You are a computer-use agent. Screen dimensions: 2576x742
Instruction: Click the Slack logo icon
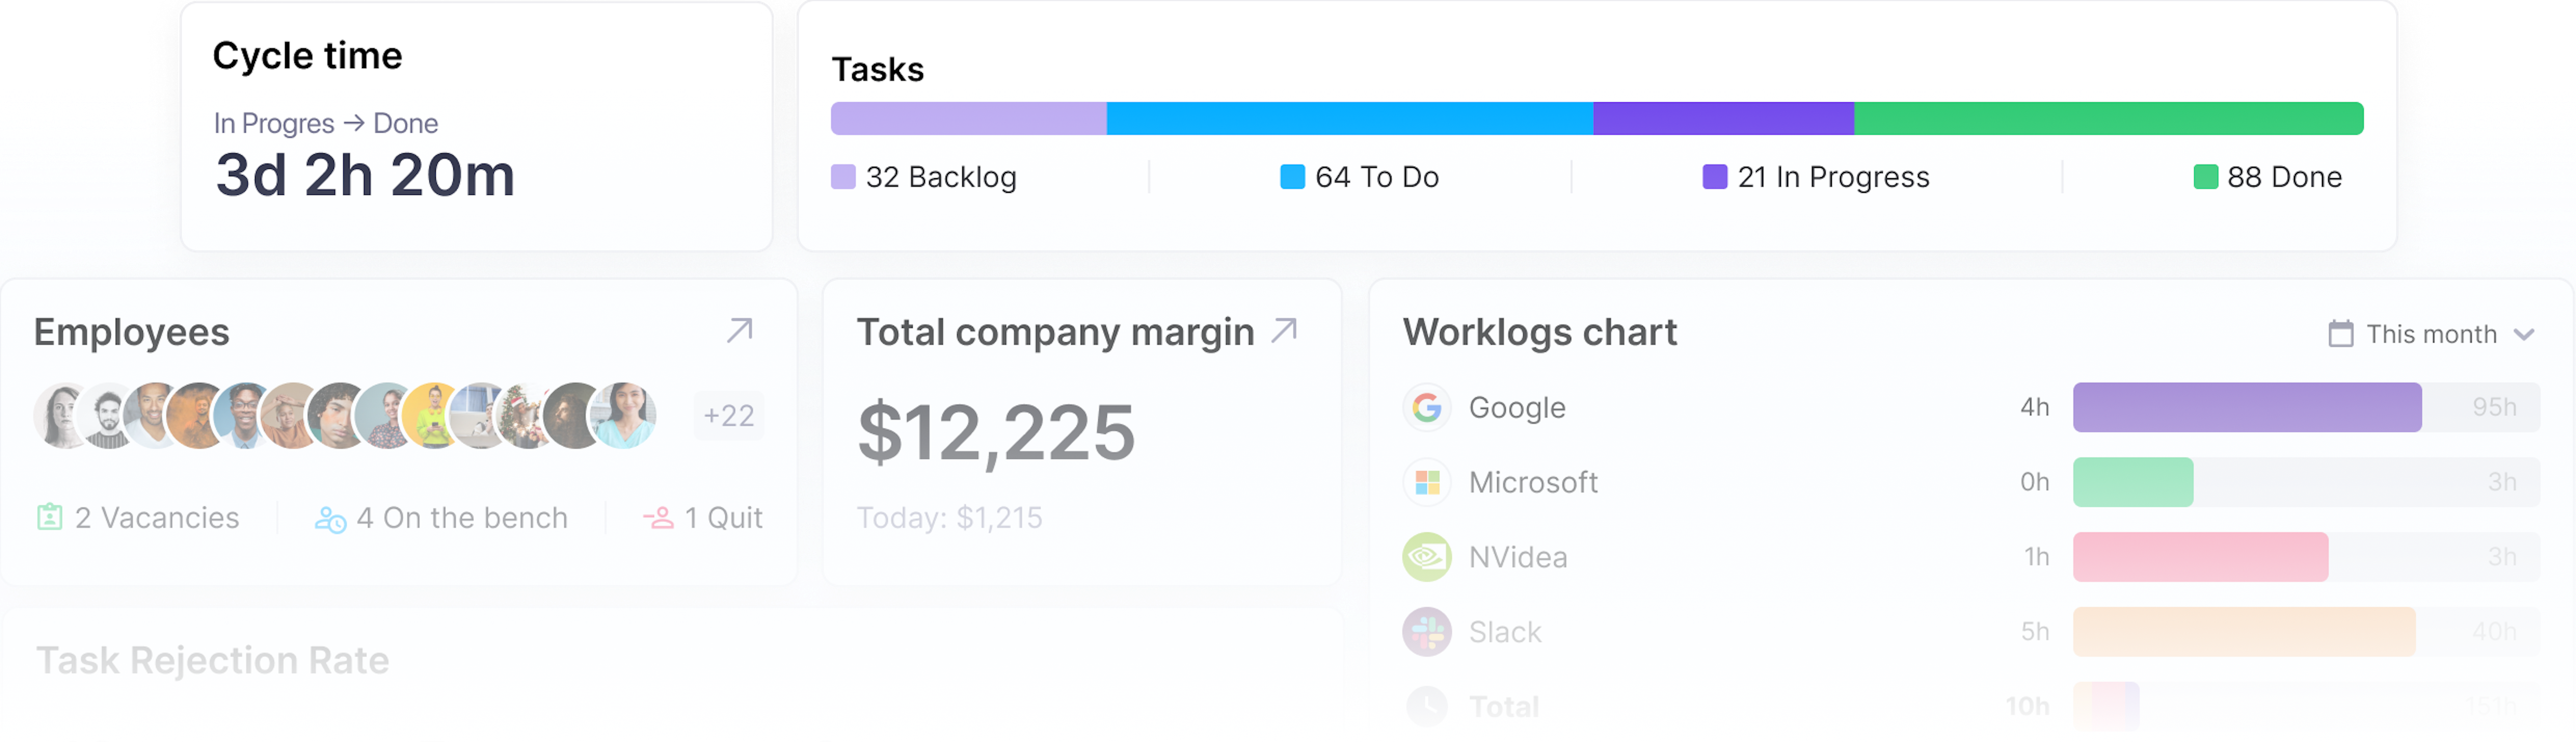coord(1427,632)
